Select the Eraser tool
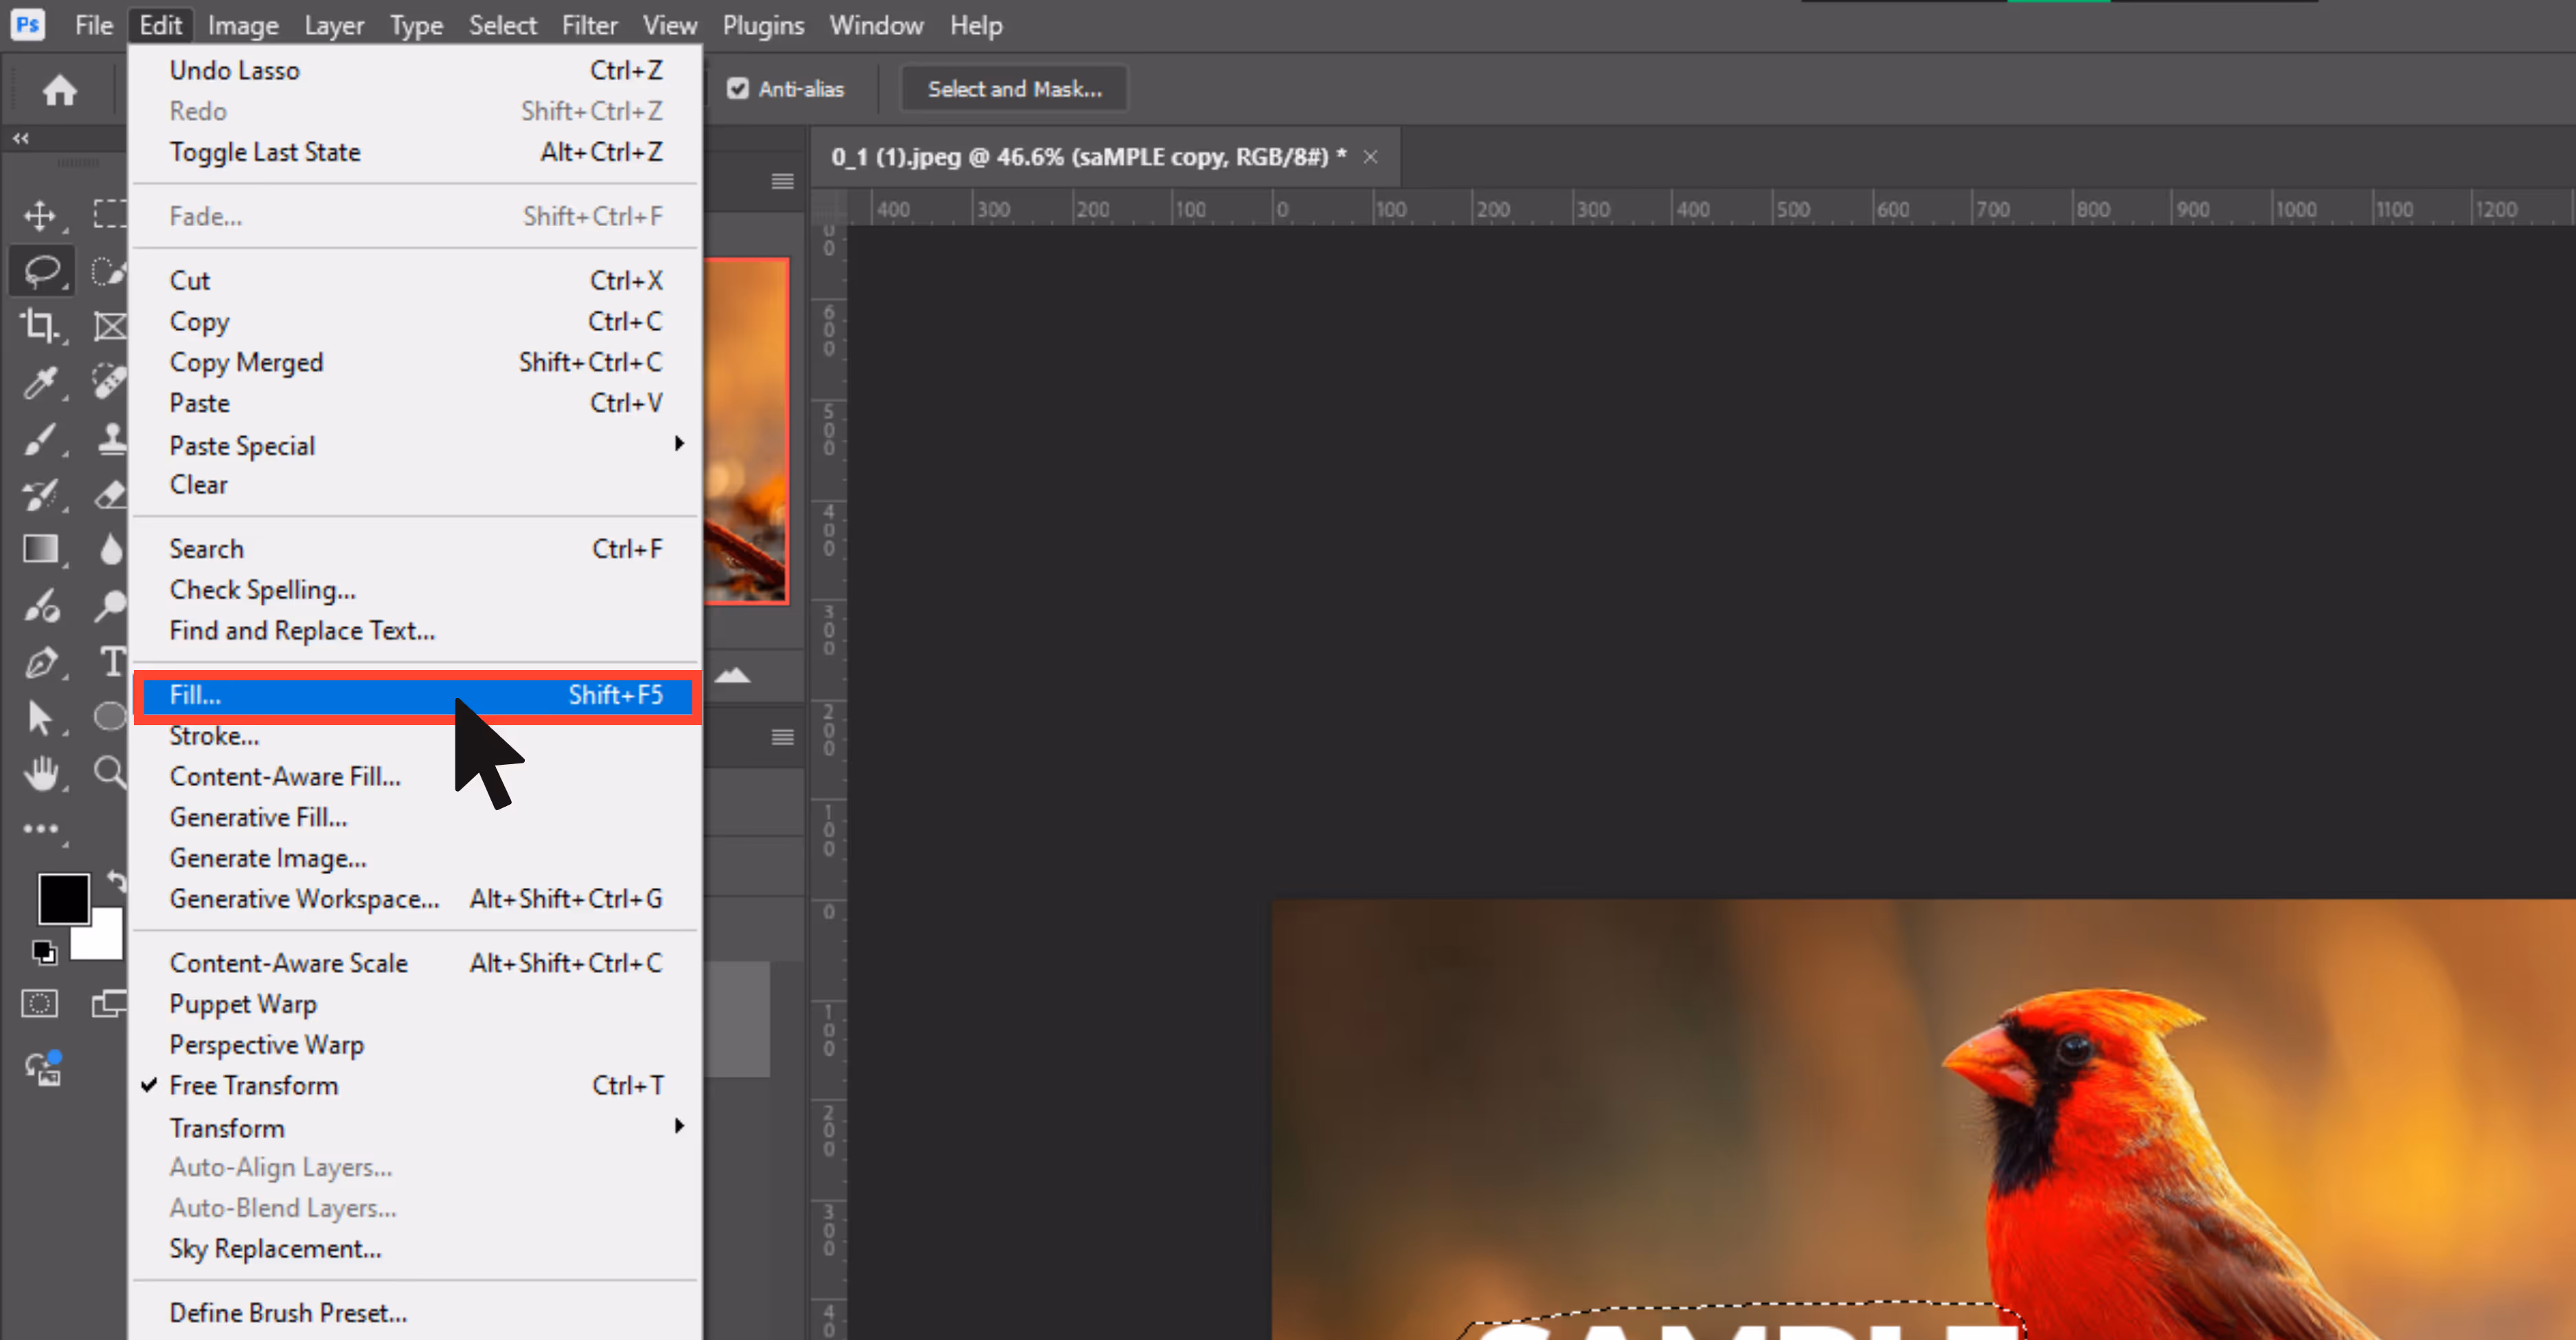This screenshot has height=1340, width=2576. [110, 494]
